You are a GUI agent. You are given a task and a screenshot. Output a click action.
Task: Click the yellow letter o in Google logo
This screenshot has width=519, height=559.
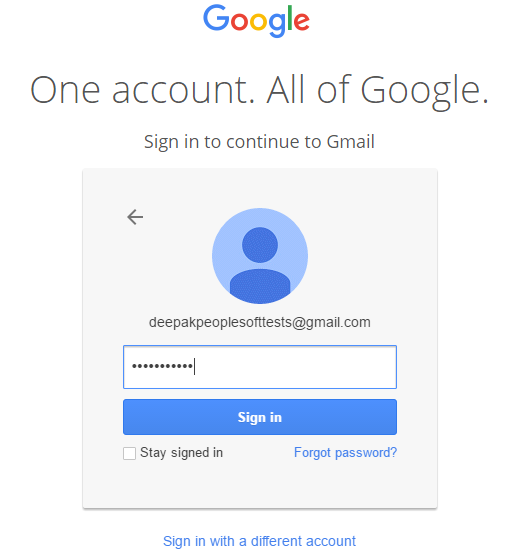tap(258, 22)
